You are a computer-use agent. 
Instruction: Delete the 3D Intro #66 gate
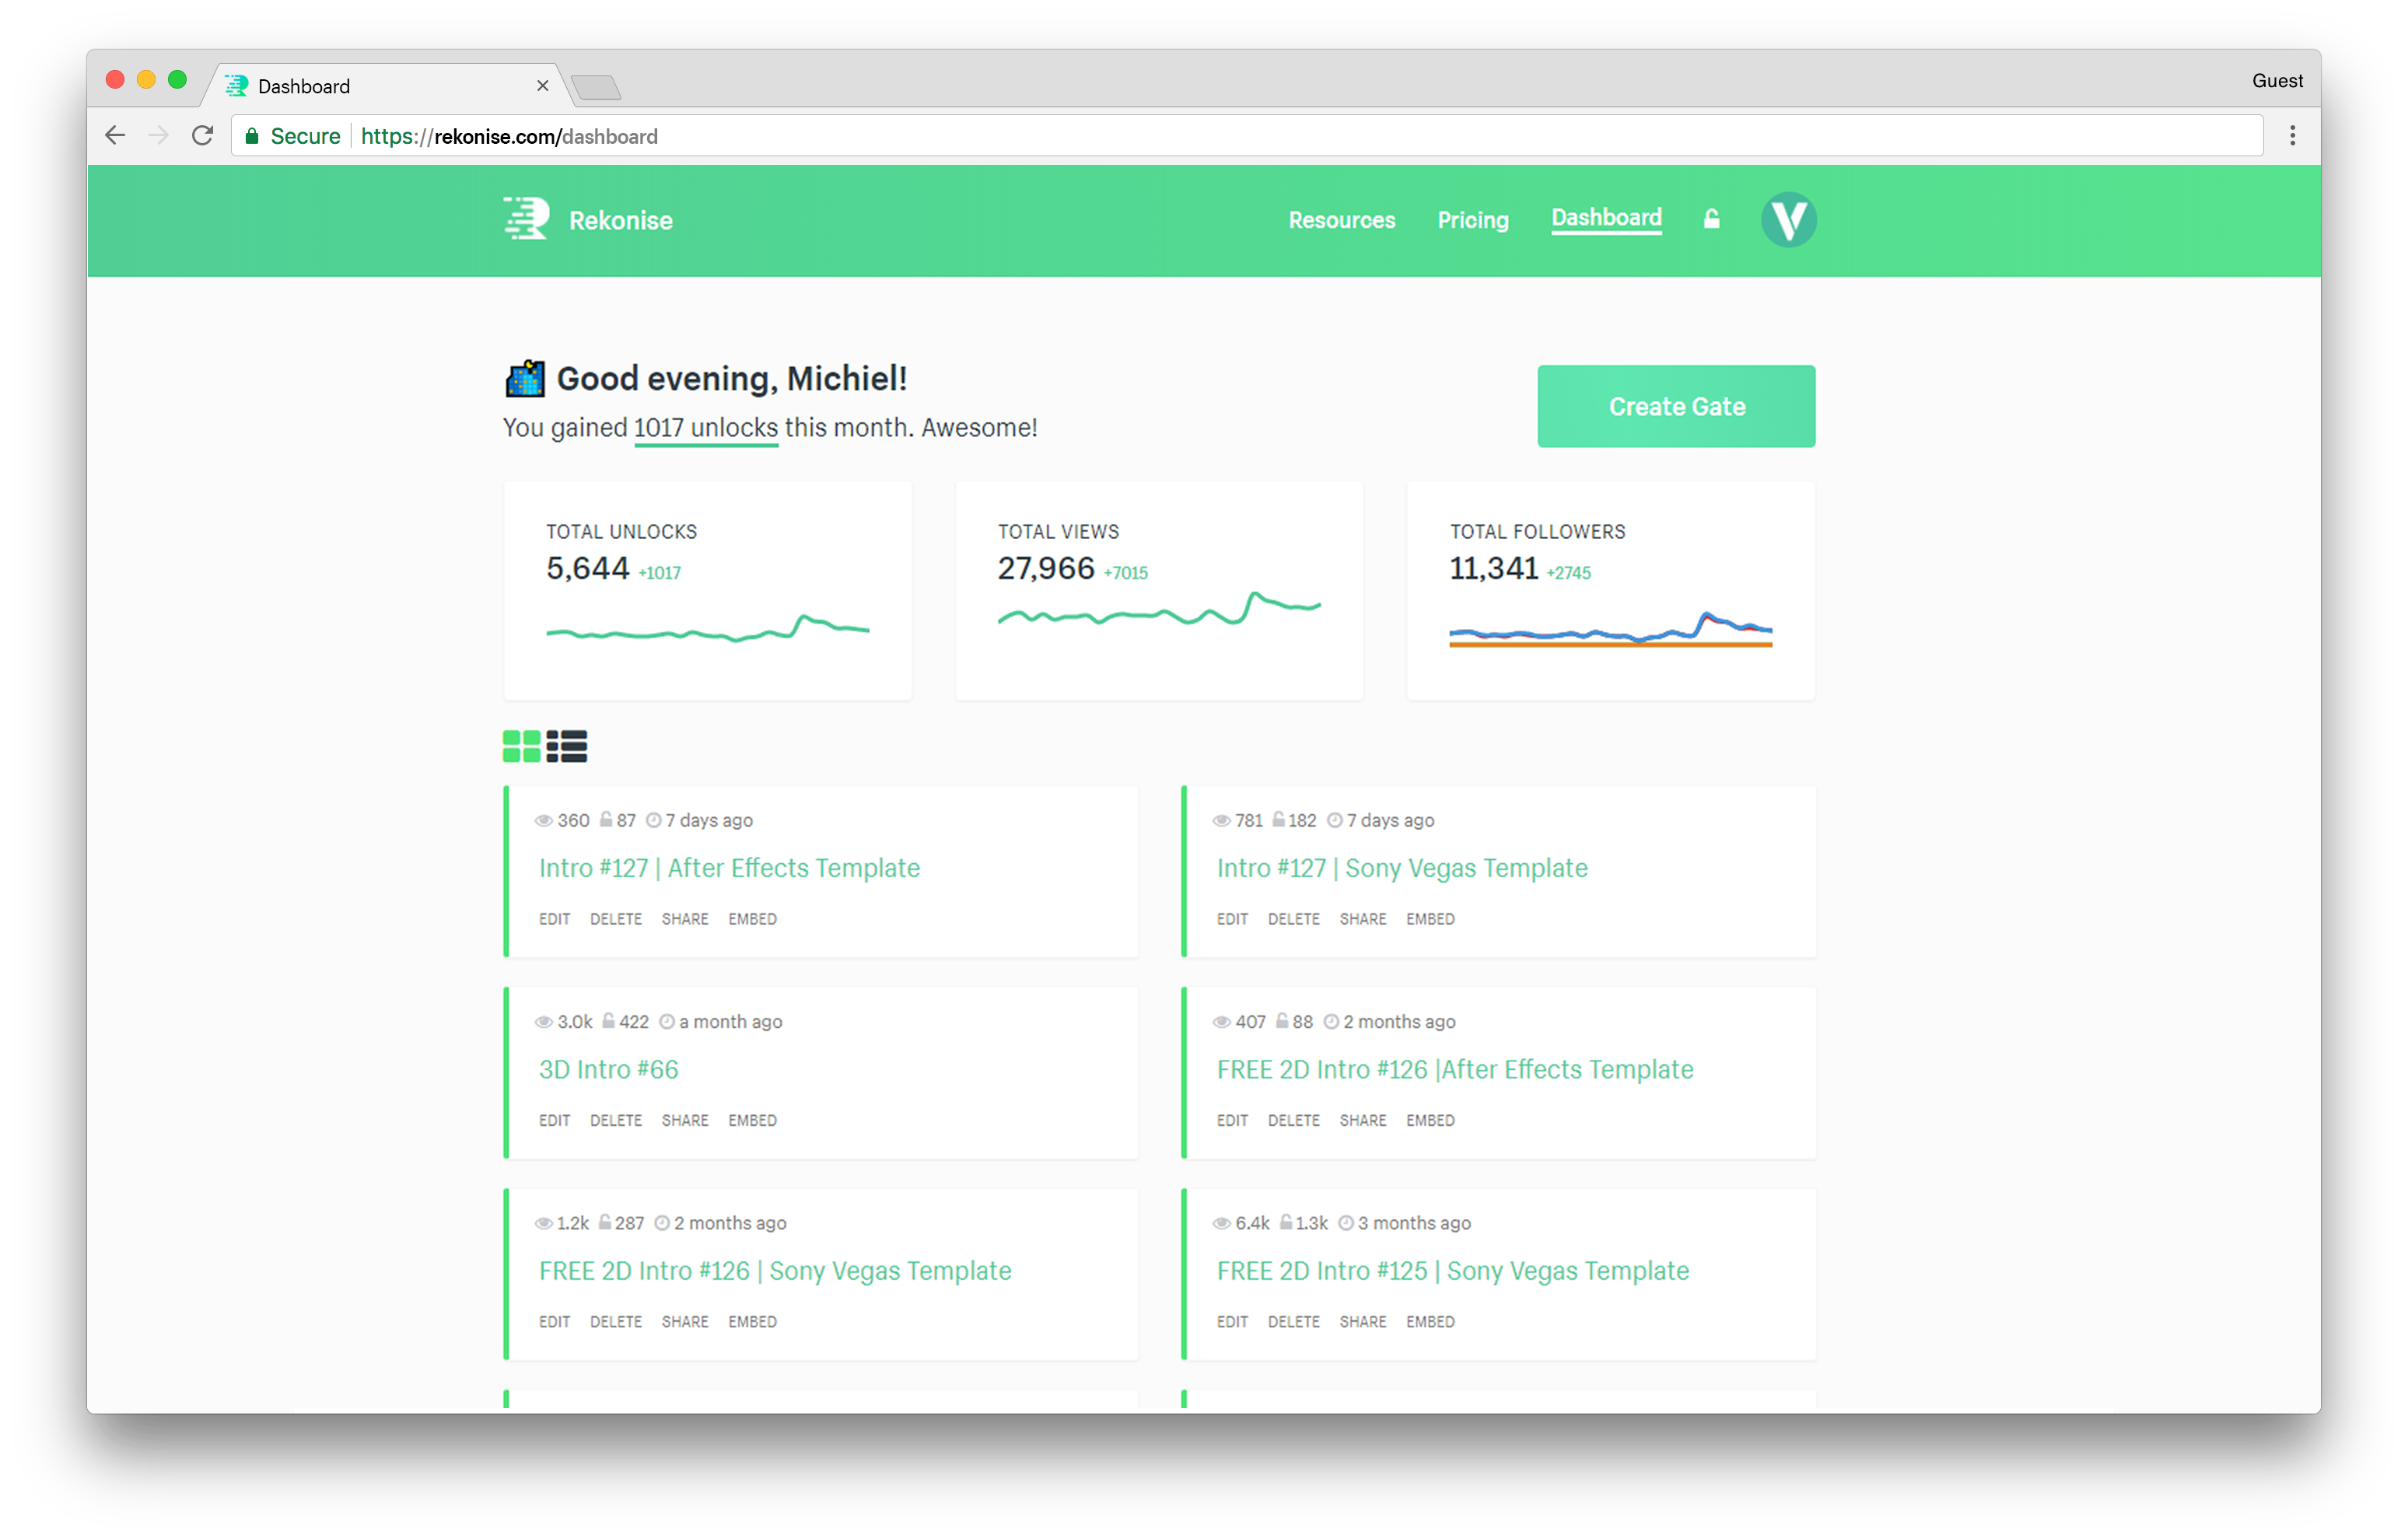coord(615,1120)
